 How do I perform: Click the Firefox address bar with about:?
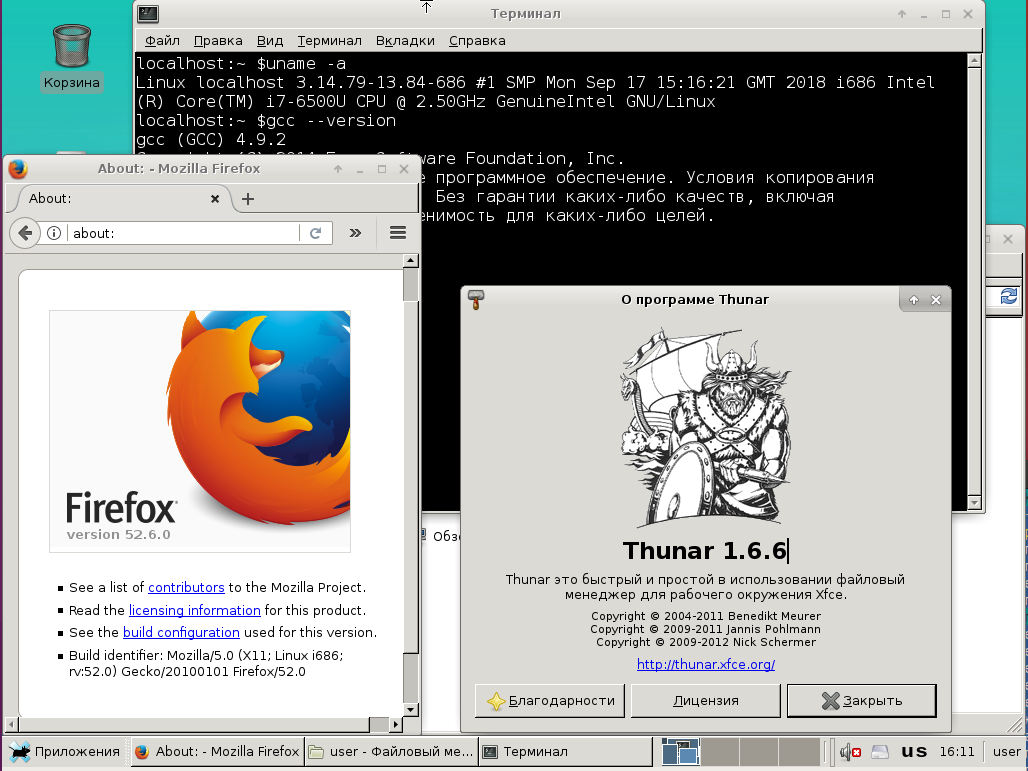point(184,233)
